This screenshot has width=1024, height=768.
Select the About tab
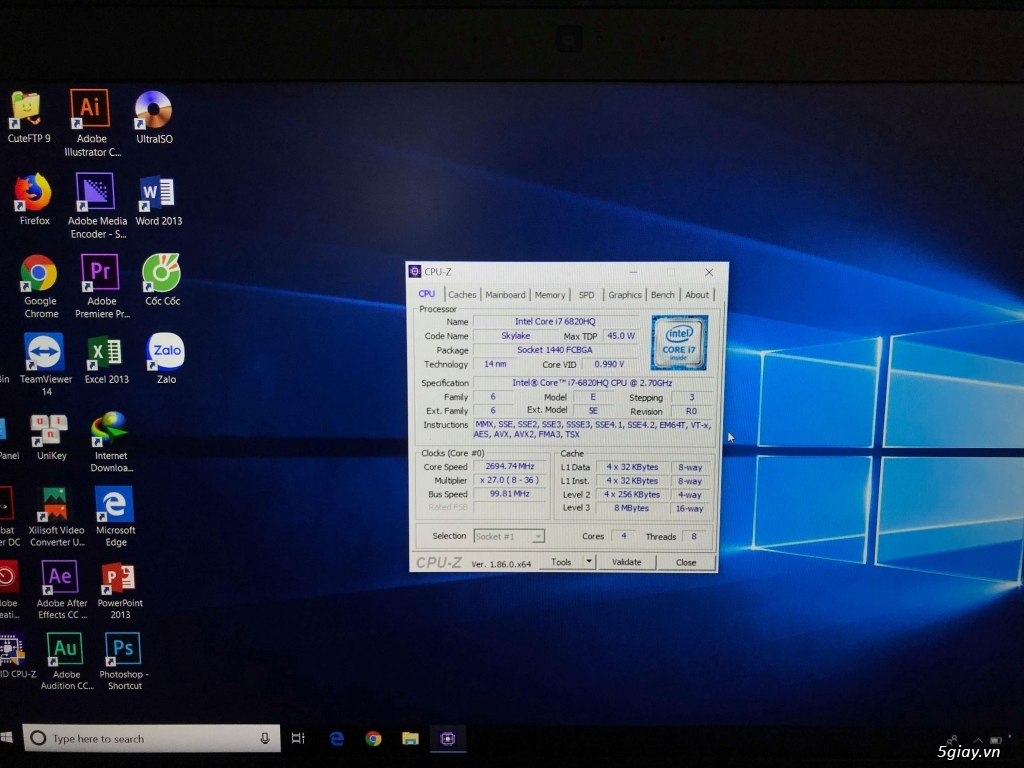pos(697,295)
